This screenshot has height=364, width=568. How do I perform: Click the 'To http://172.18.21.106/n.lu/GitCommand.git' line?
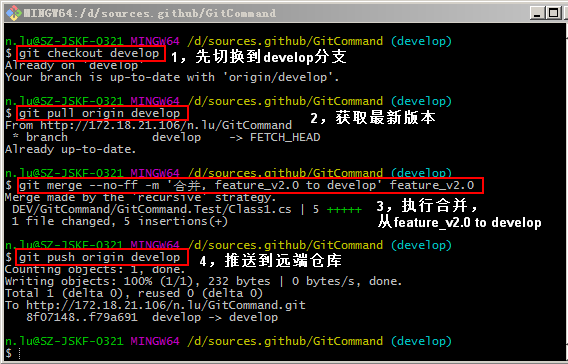coord(155,305)
